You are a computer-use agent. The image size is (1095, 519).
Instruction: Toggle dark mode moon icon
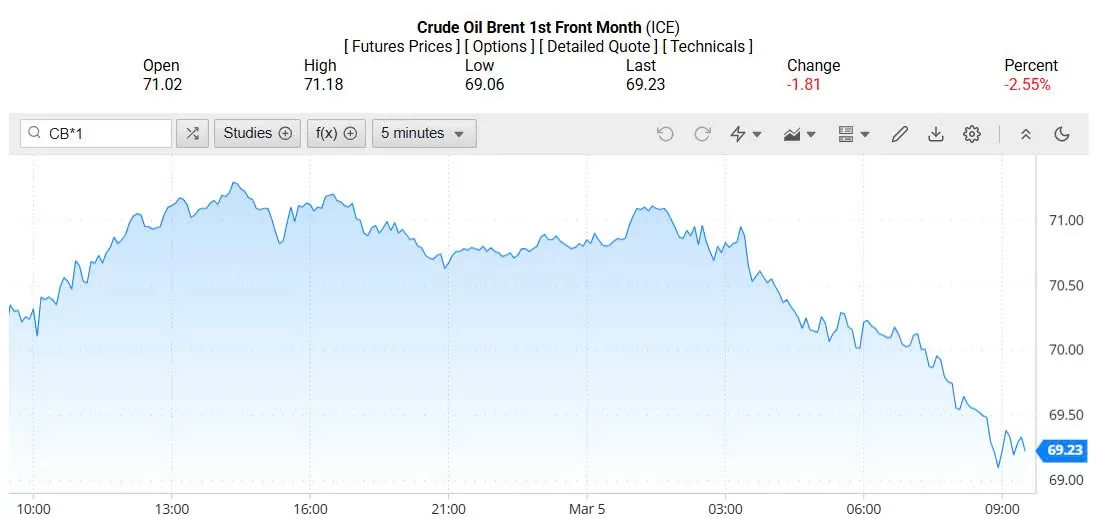(1062, 134)
